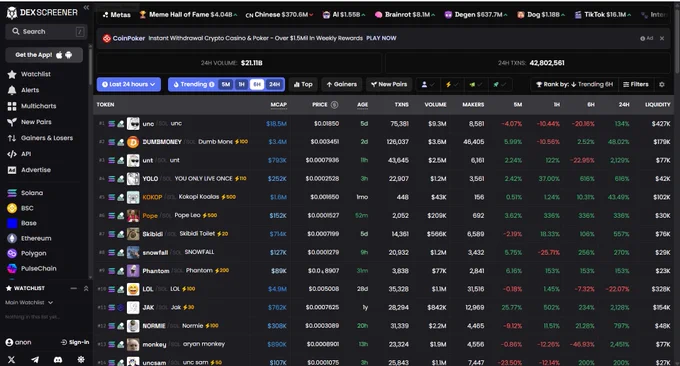Toggle the rocket launchpad filter
The height and width of the screenshot is (366, 680).
(x=499, y=85)
